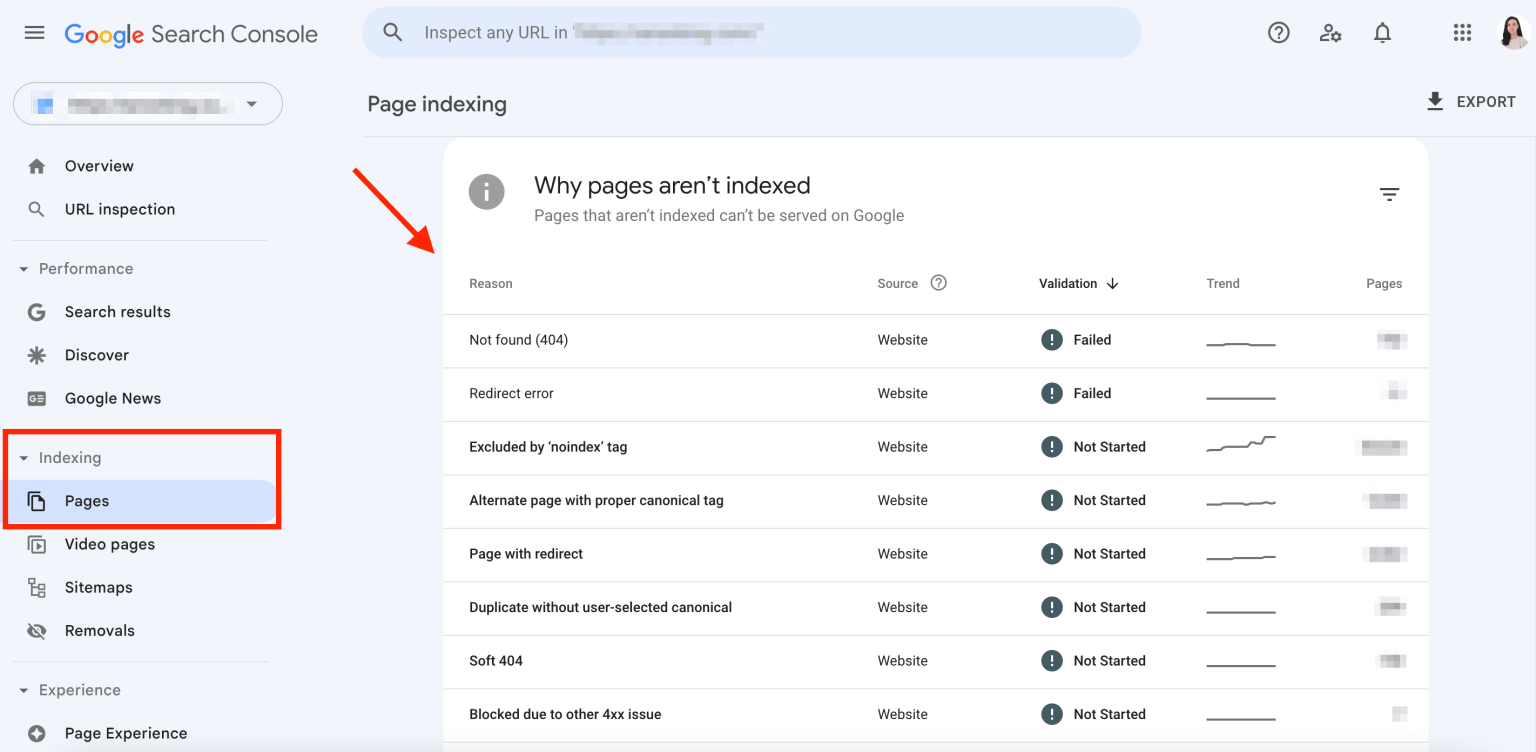
Task: Click the status icon in Soft 404 row
Action: [x=1051, y=661]
